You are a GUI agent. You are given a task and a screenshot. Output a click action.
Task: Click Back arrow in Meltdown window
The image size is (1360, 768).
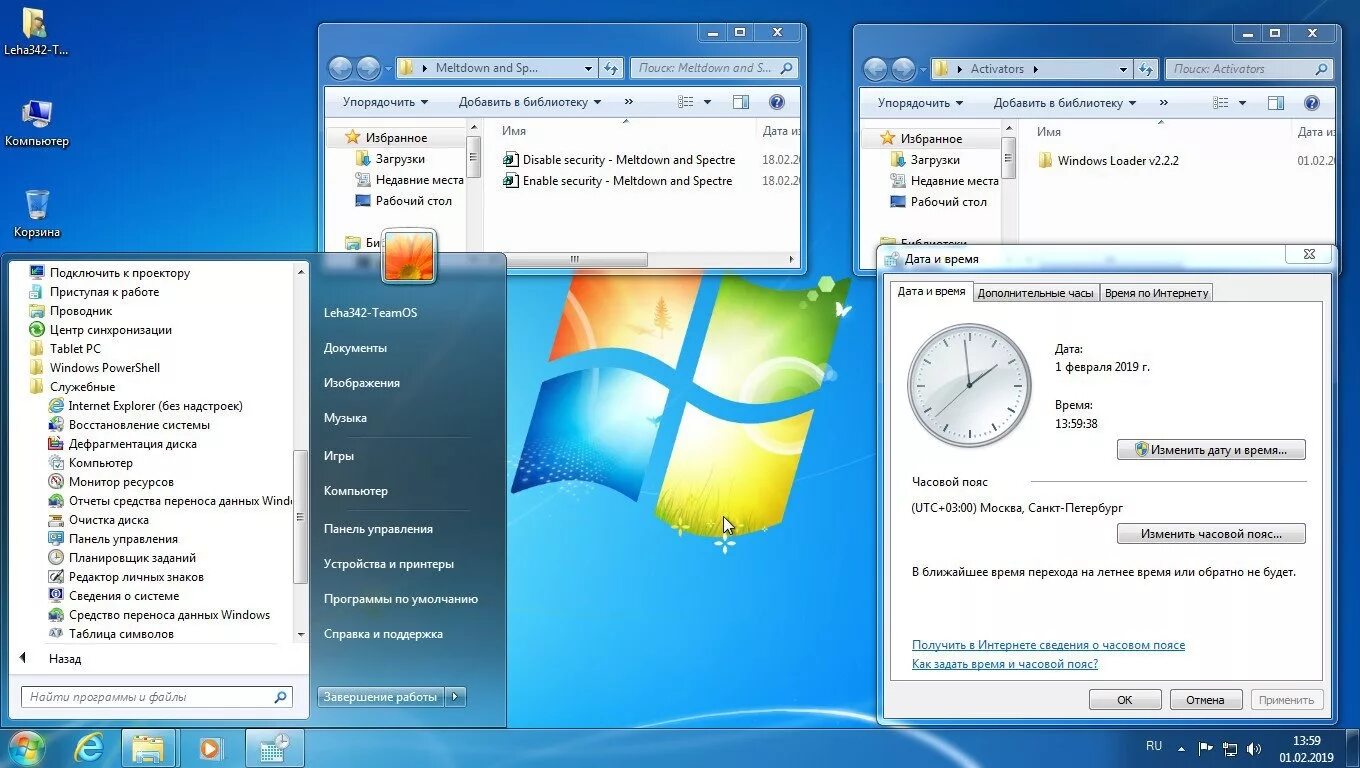click(x=340, y=68)
